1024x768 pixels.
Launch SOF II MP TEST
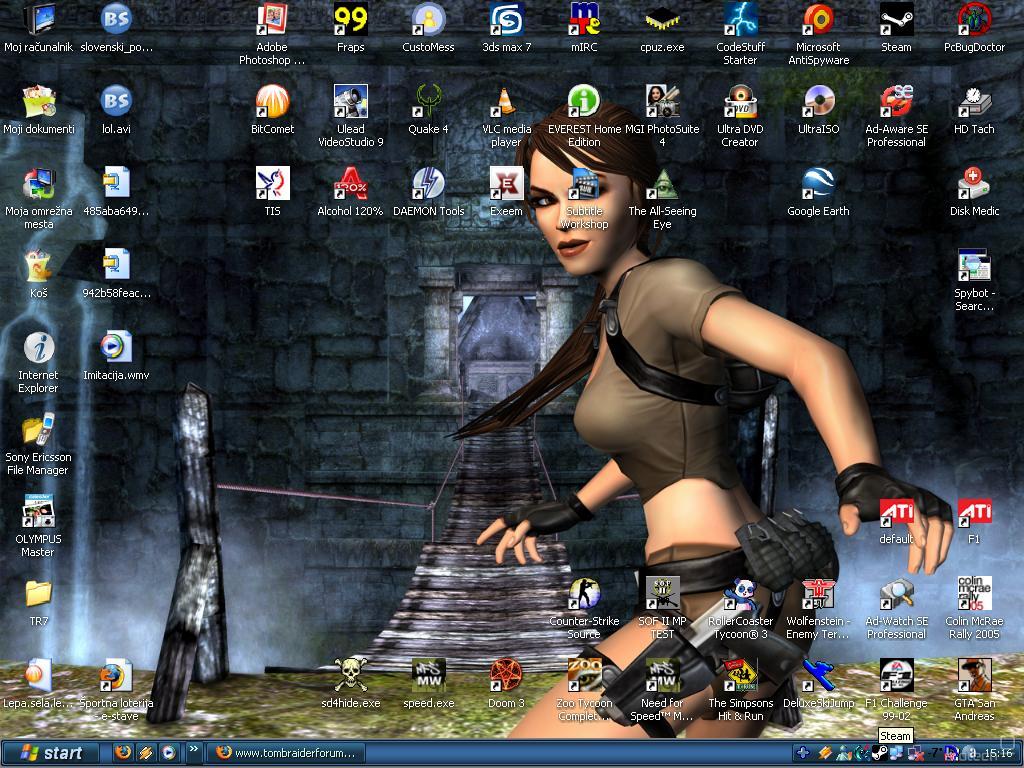tap(662, 609)
